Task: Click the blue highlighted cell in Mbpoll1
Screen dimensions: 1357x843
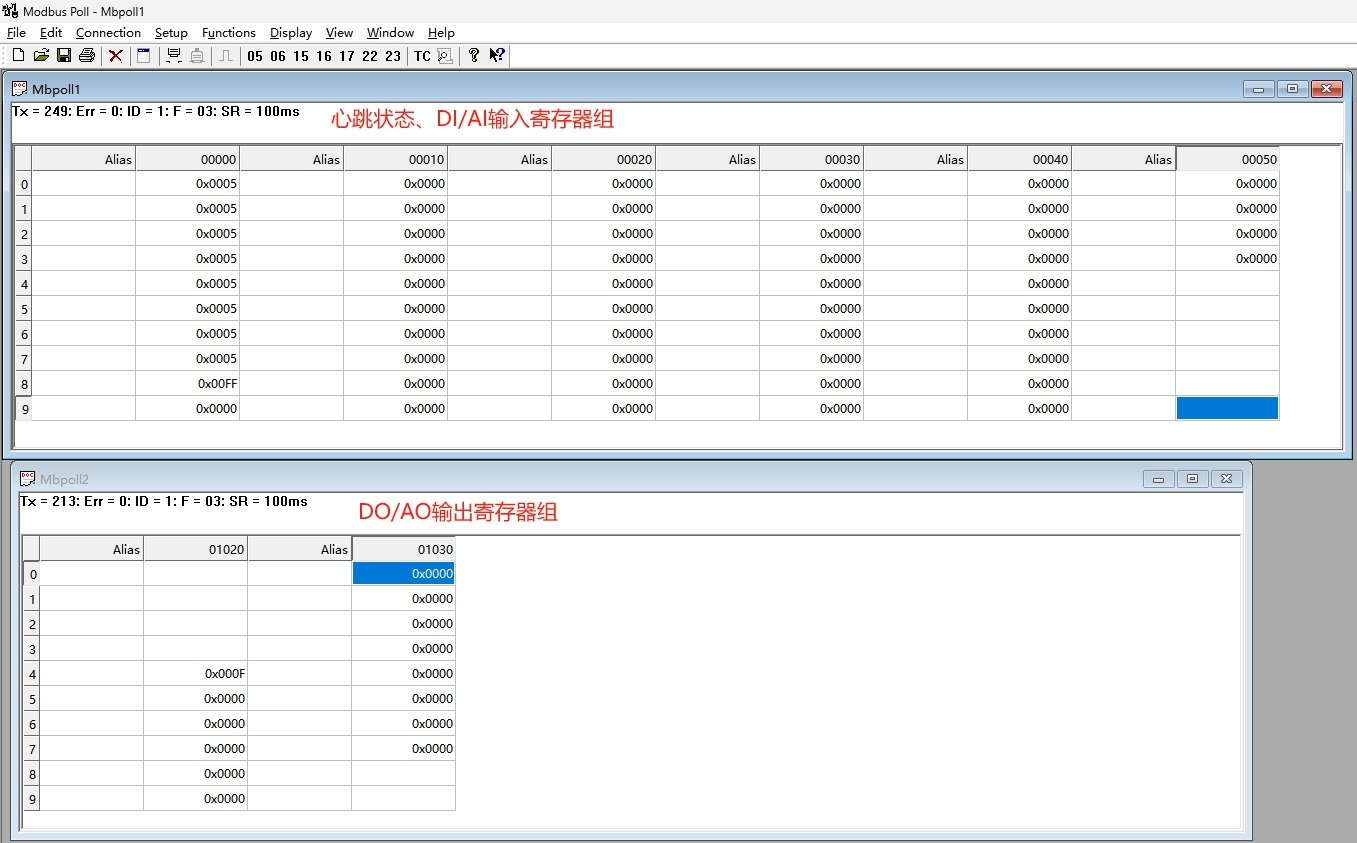Action: coord(1228,408)
